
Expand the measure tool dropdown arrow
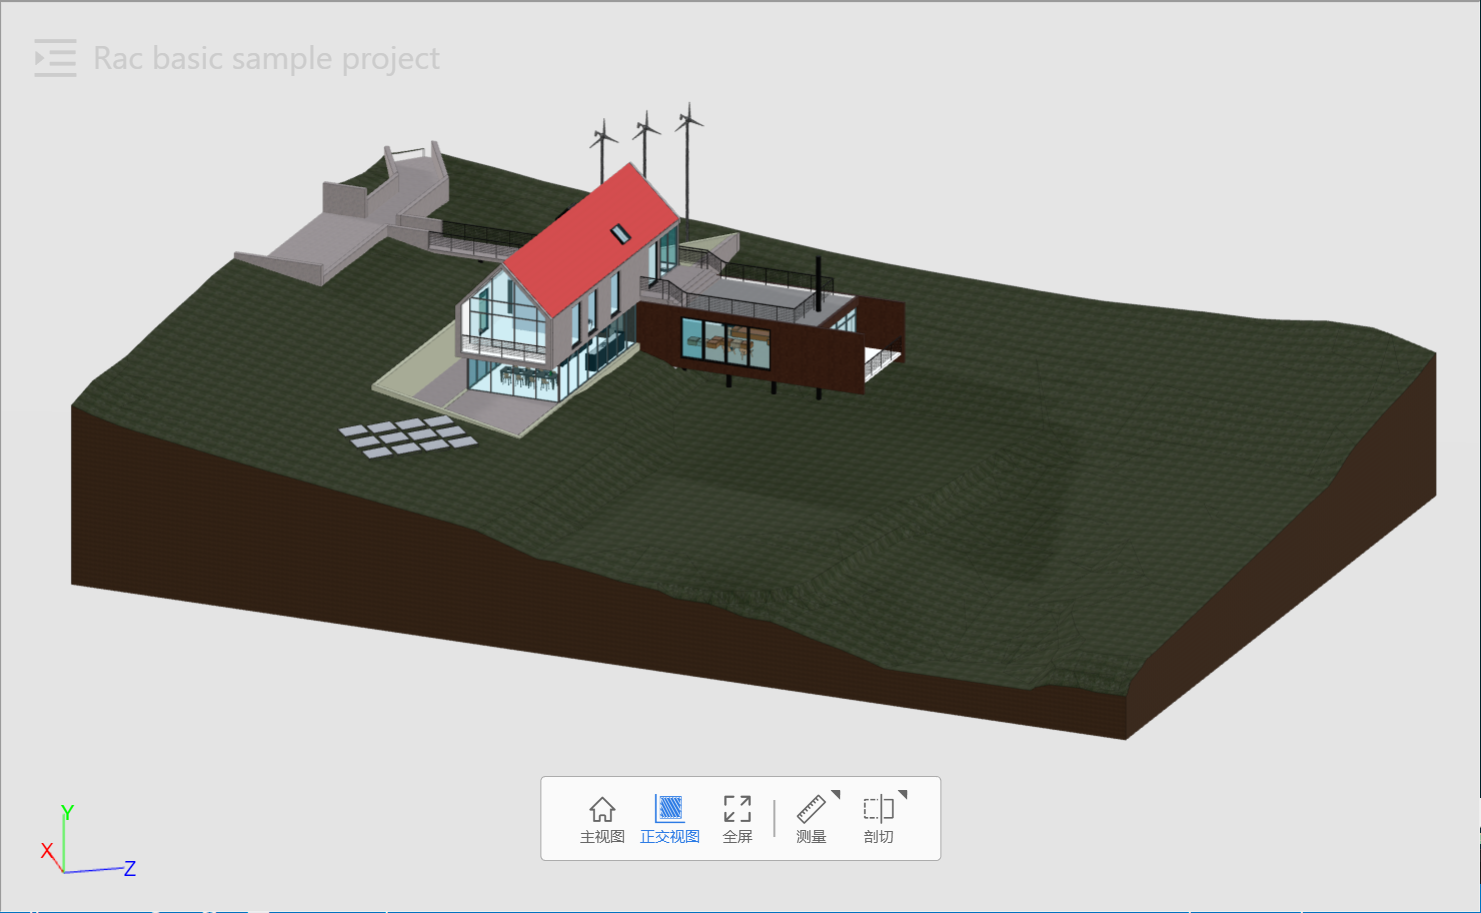click(836, 795)
